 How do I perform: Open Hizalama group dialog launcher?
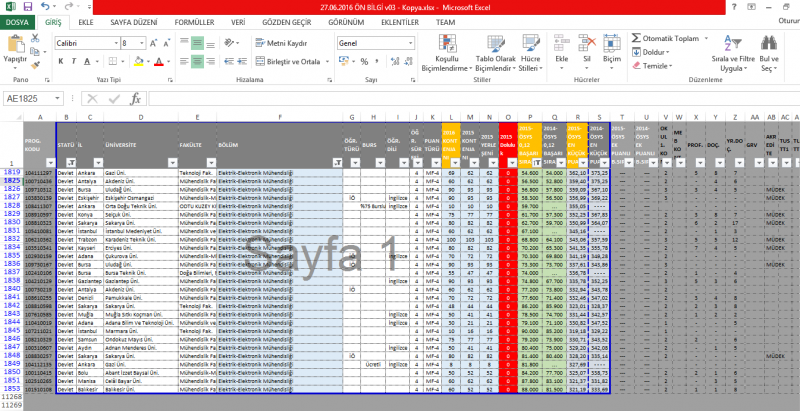[x=330, y=80]
